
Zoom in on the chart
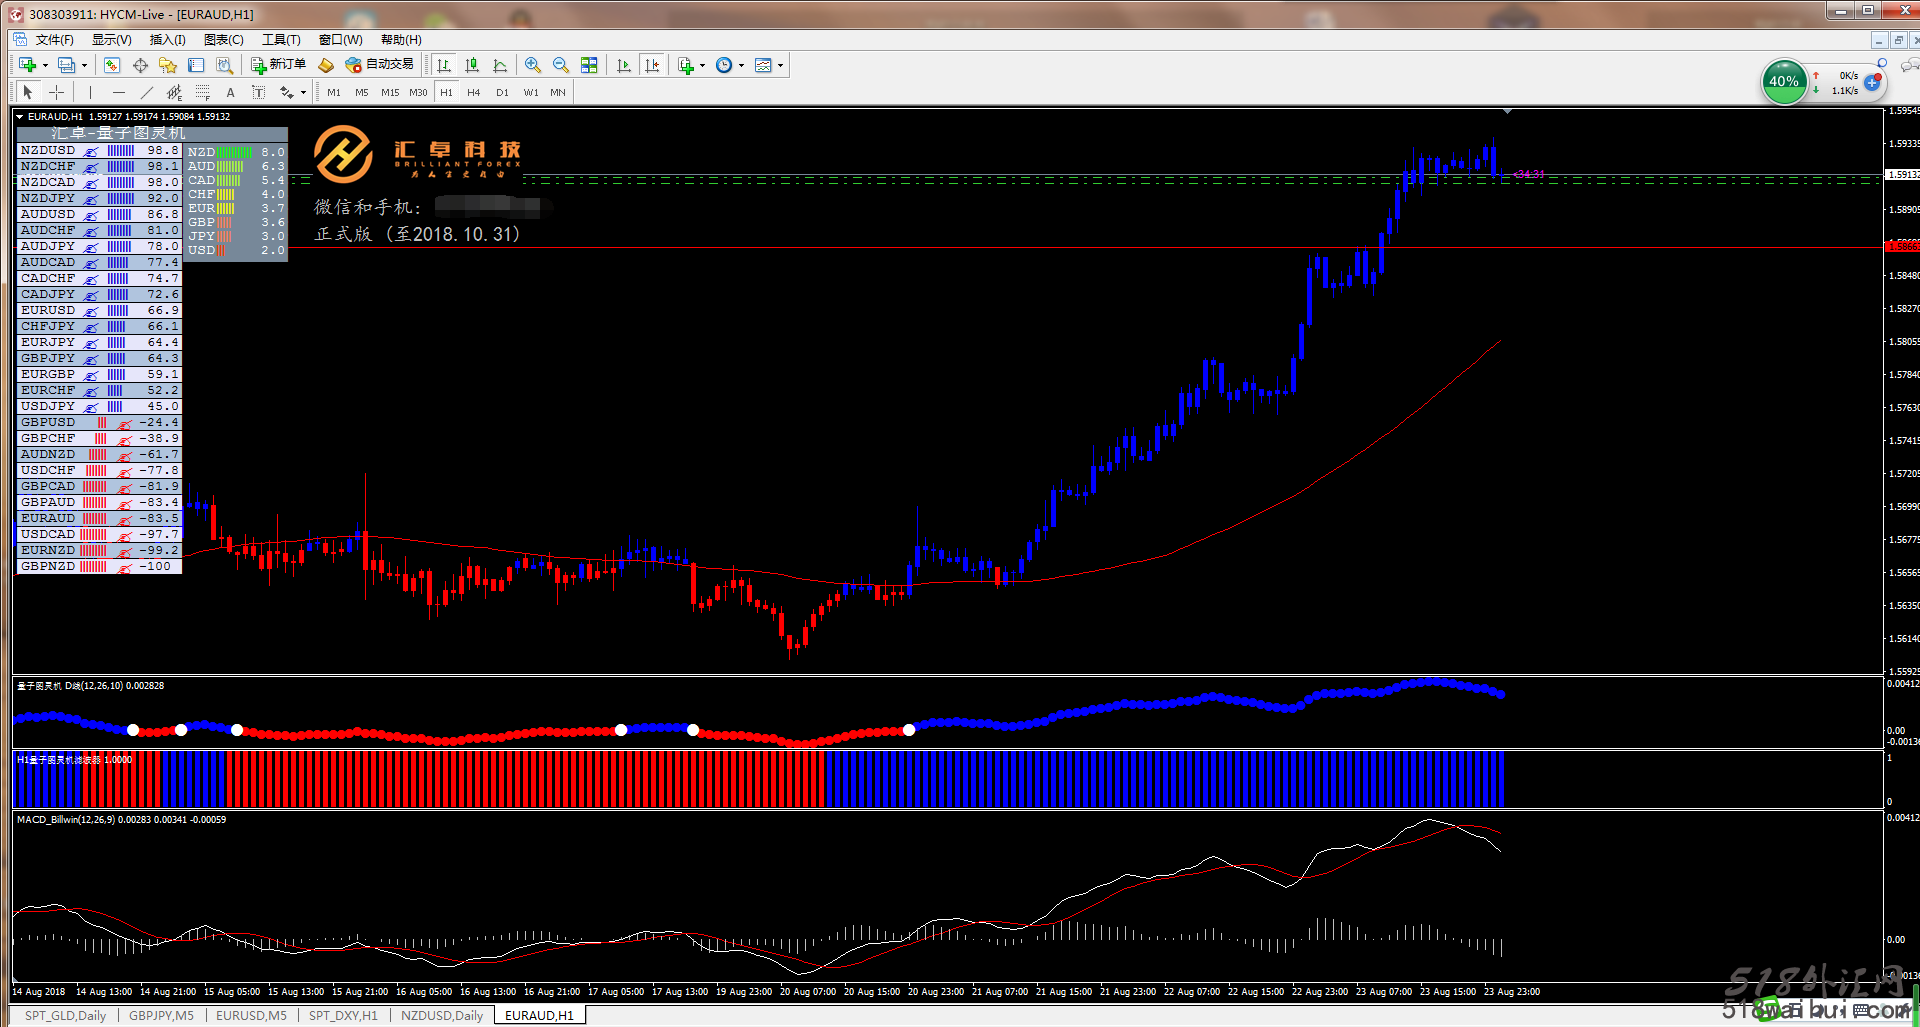tap(533, 65)
